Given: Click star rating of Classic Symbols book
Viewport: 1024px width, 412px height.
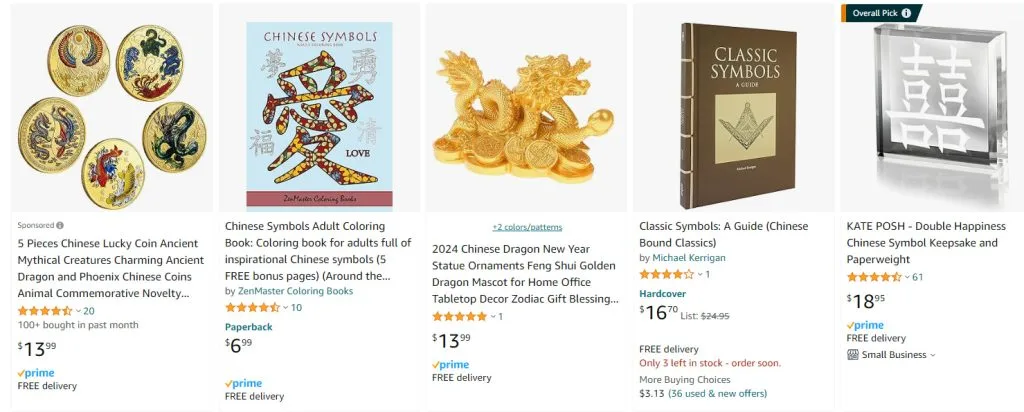Looking at the screenshot, I should [x=666, y=274].
